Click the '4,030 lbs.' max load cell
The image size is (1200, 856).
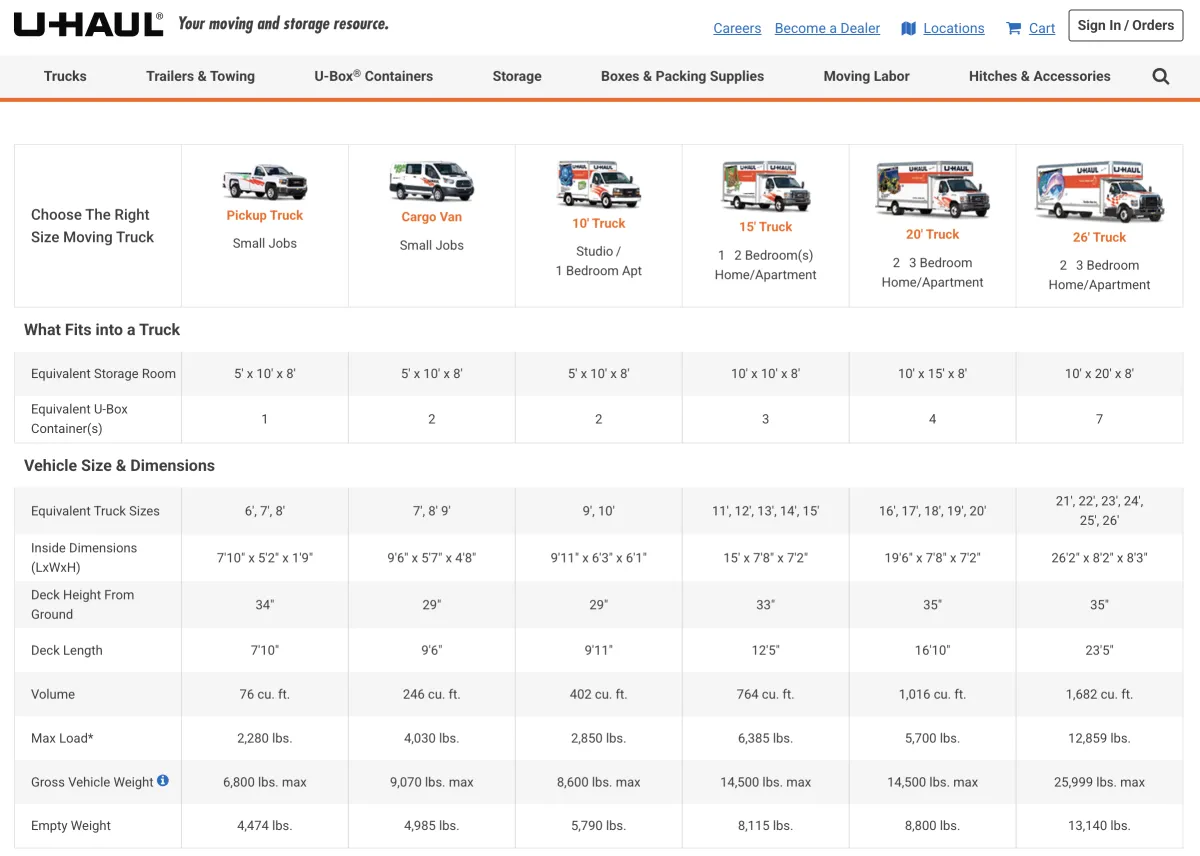click(432, 738)
